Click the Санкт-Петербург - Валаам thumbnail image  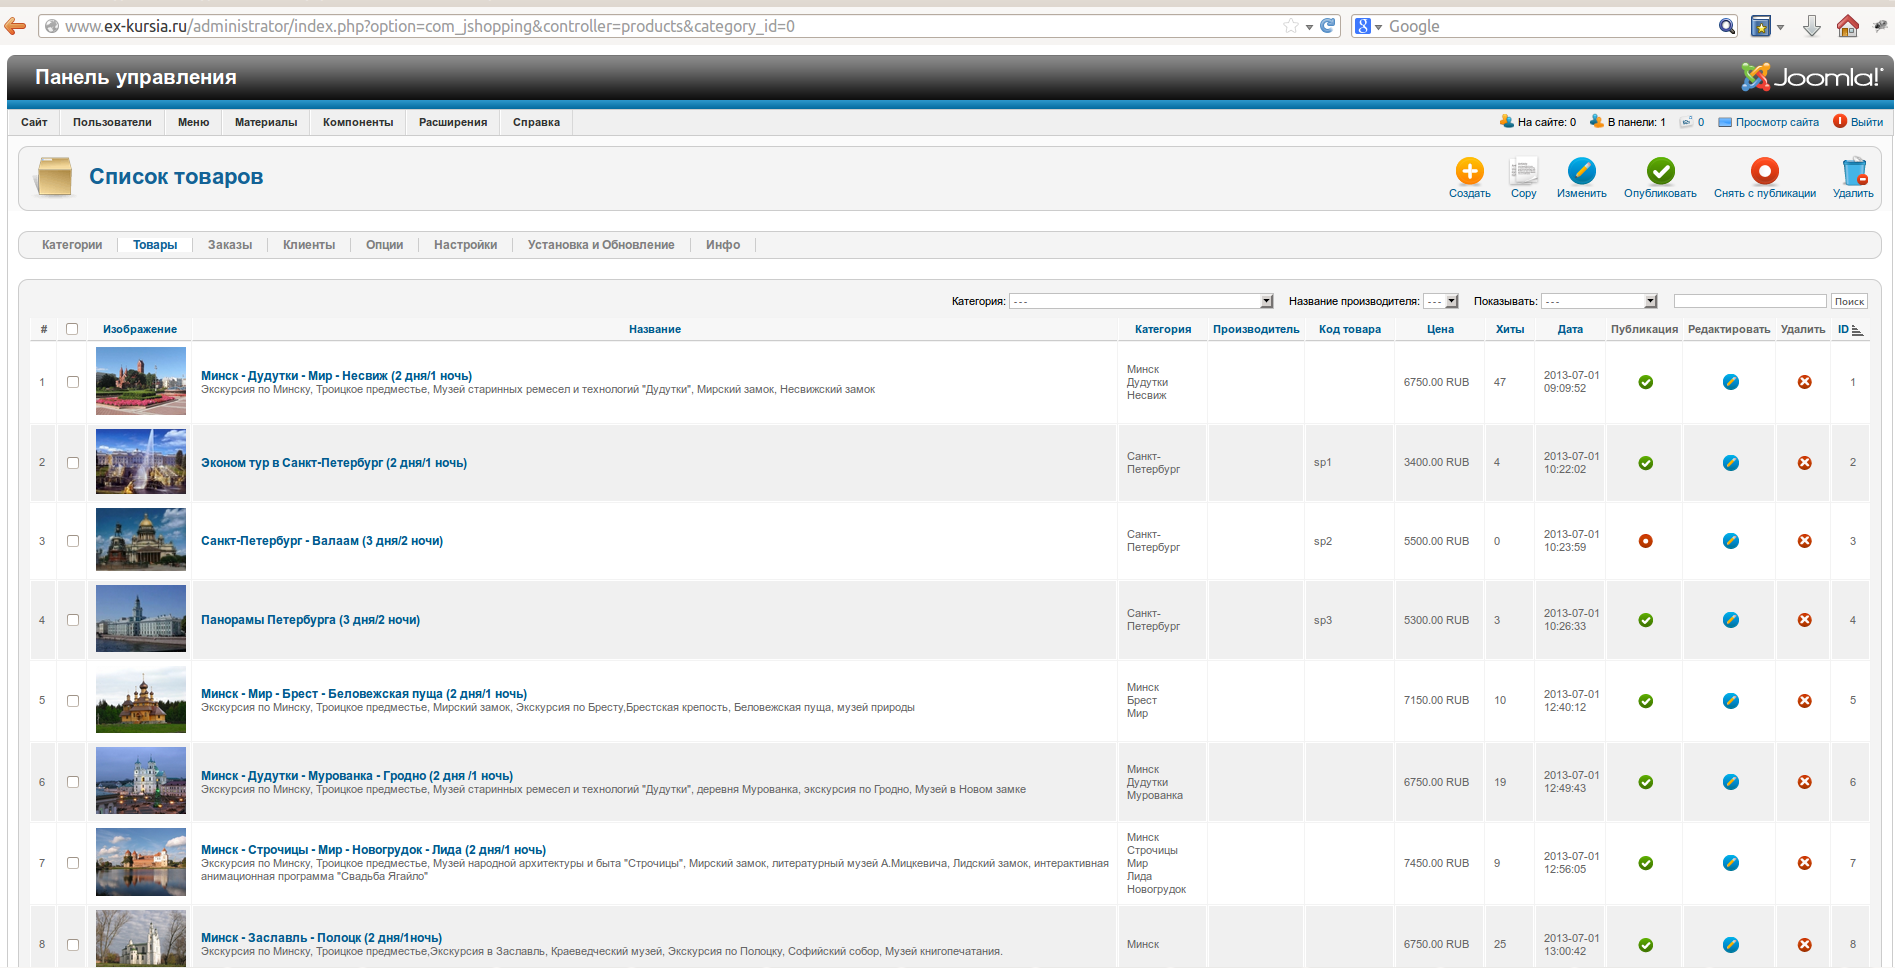coord(141,540)
